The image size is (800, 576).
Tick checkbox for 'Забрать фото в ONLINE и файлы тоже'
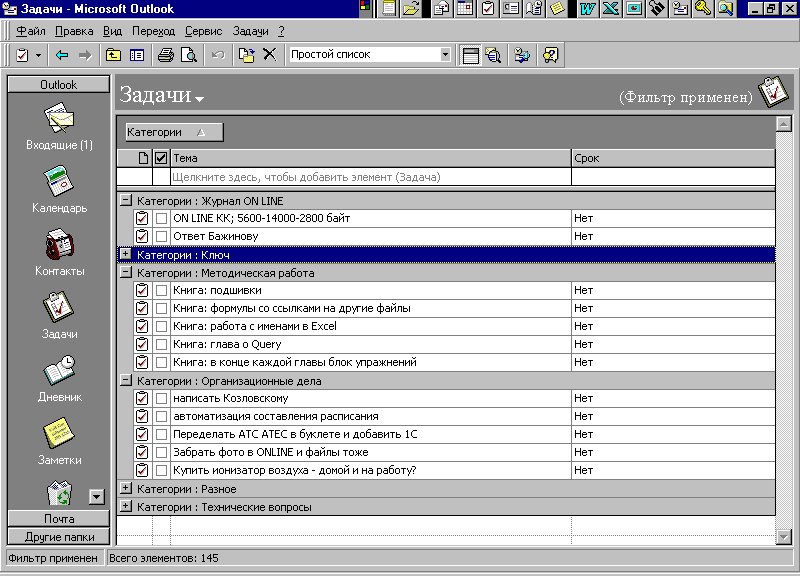[161, 453]
